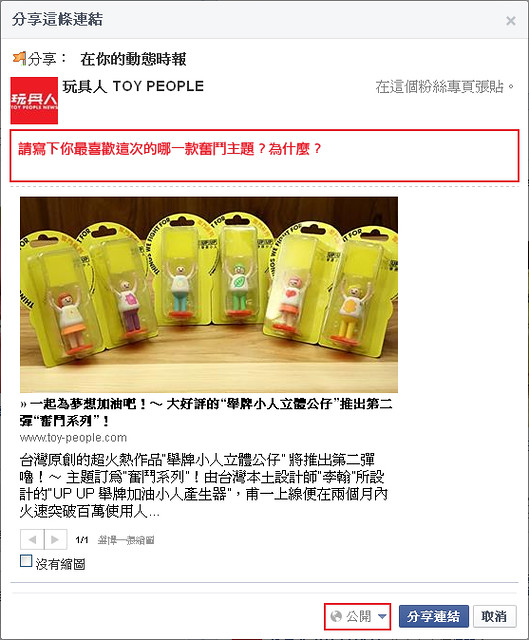529x640 pixels.
Task: Click the 取消 button
Action: (494, 616)
